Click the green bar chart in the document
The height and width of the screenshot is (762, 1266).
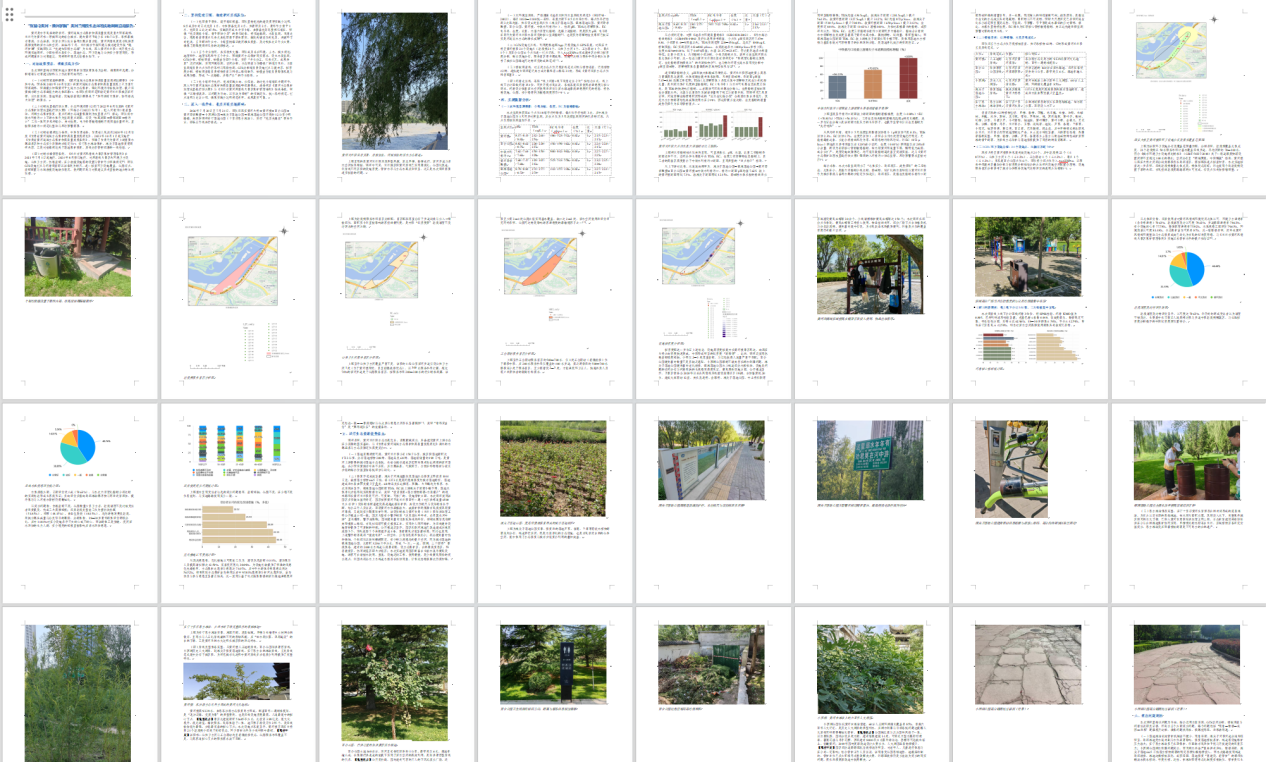(711, 125)
